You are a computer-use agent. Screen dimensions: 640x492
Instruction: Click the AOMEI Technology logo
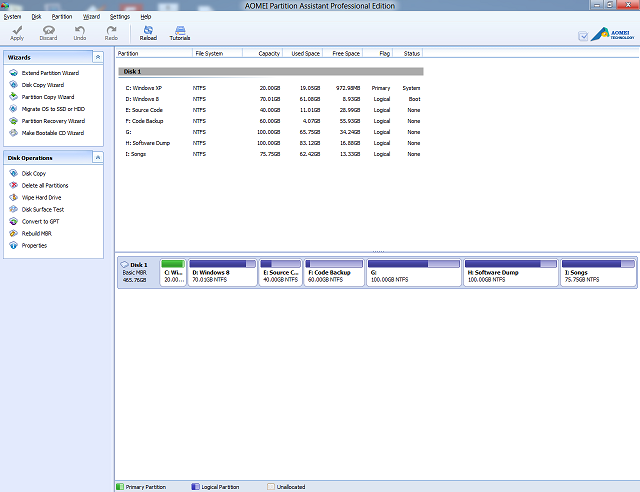point(612,34)
